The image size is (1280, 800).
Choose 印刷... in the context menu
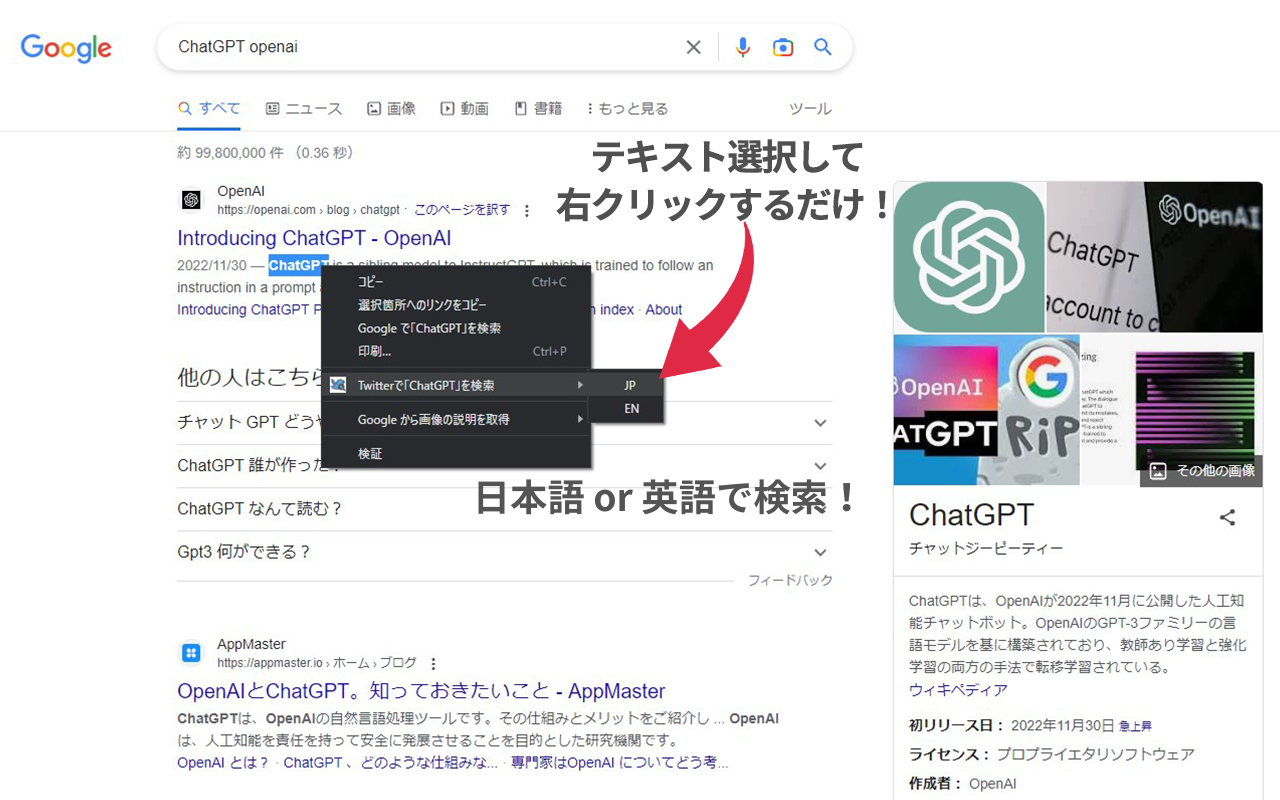(456, 351)
